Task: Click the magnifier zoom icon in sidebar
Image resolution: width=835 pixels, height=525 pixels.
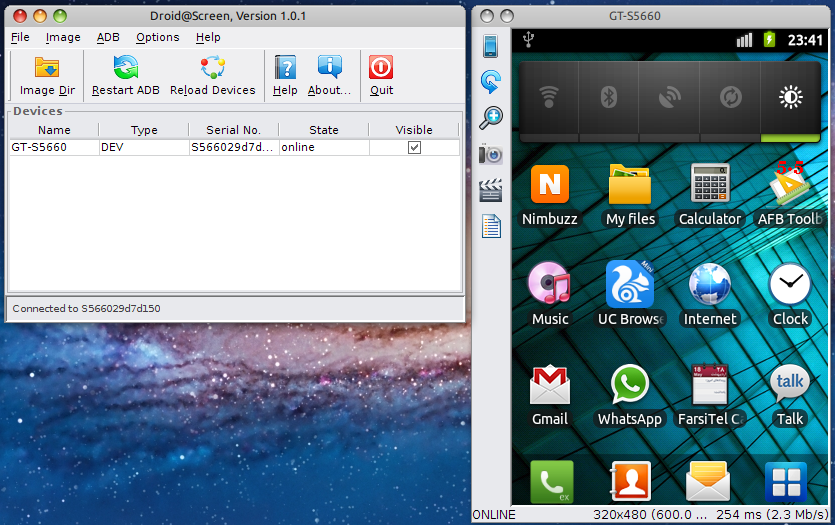Action: click(490, 117)
